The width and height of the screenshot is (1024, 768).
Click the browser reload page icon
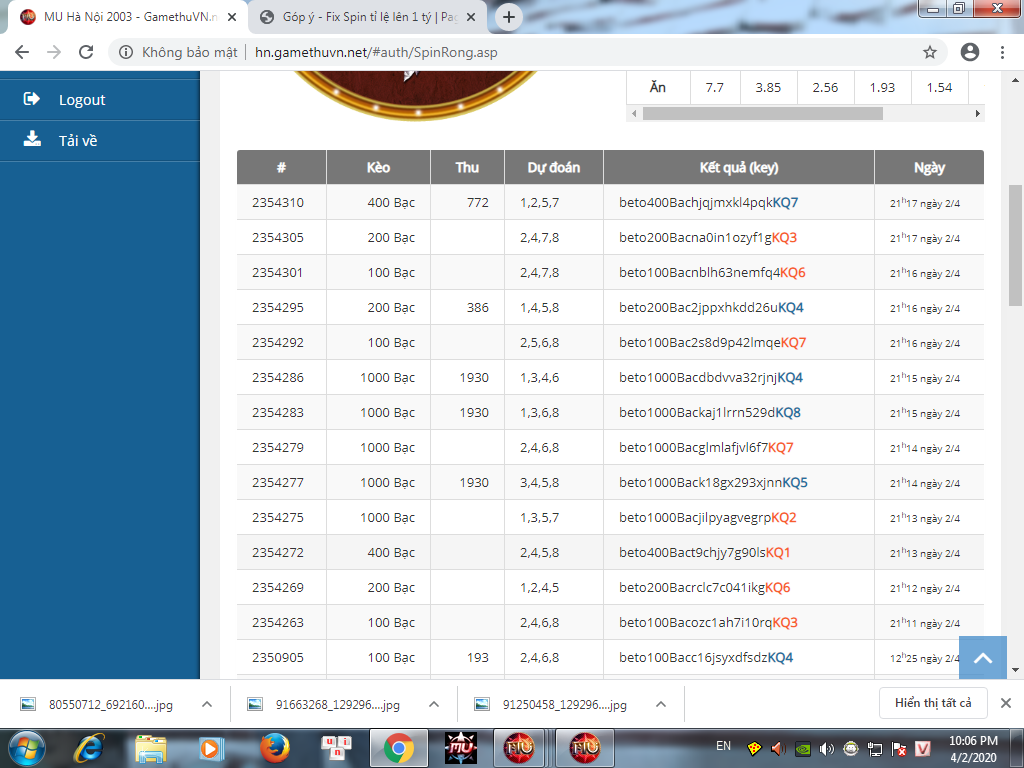click(x=86, y=52)
